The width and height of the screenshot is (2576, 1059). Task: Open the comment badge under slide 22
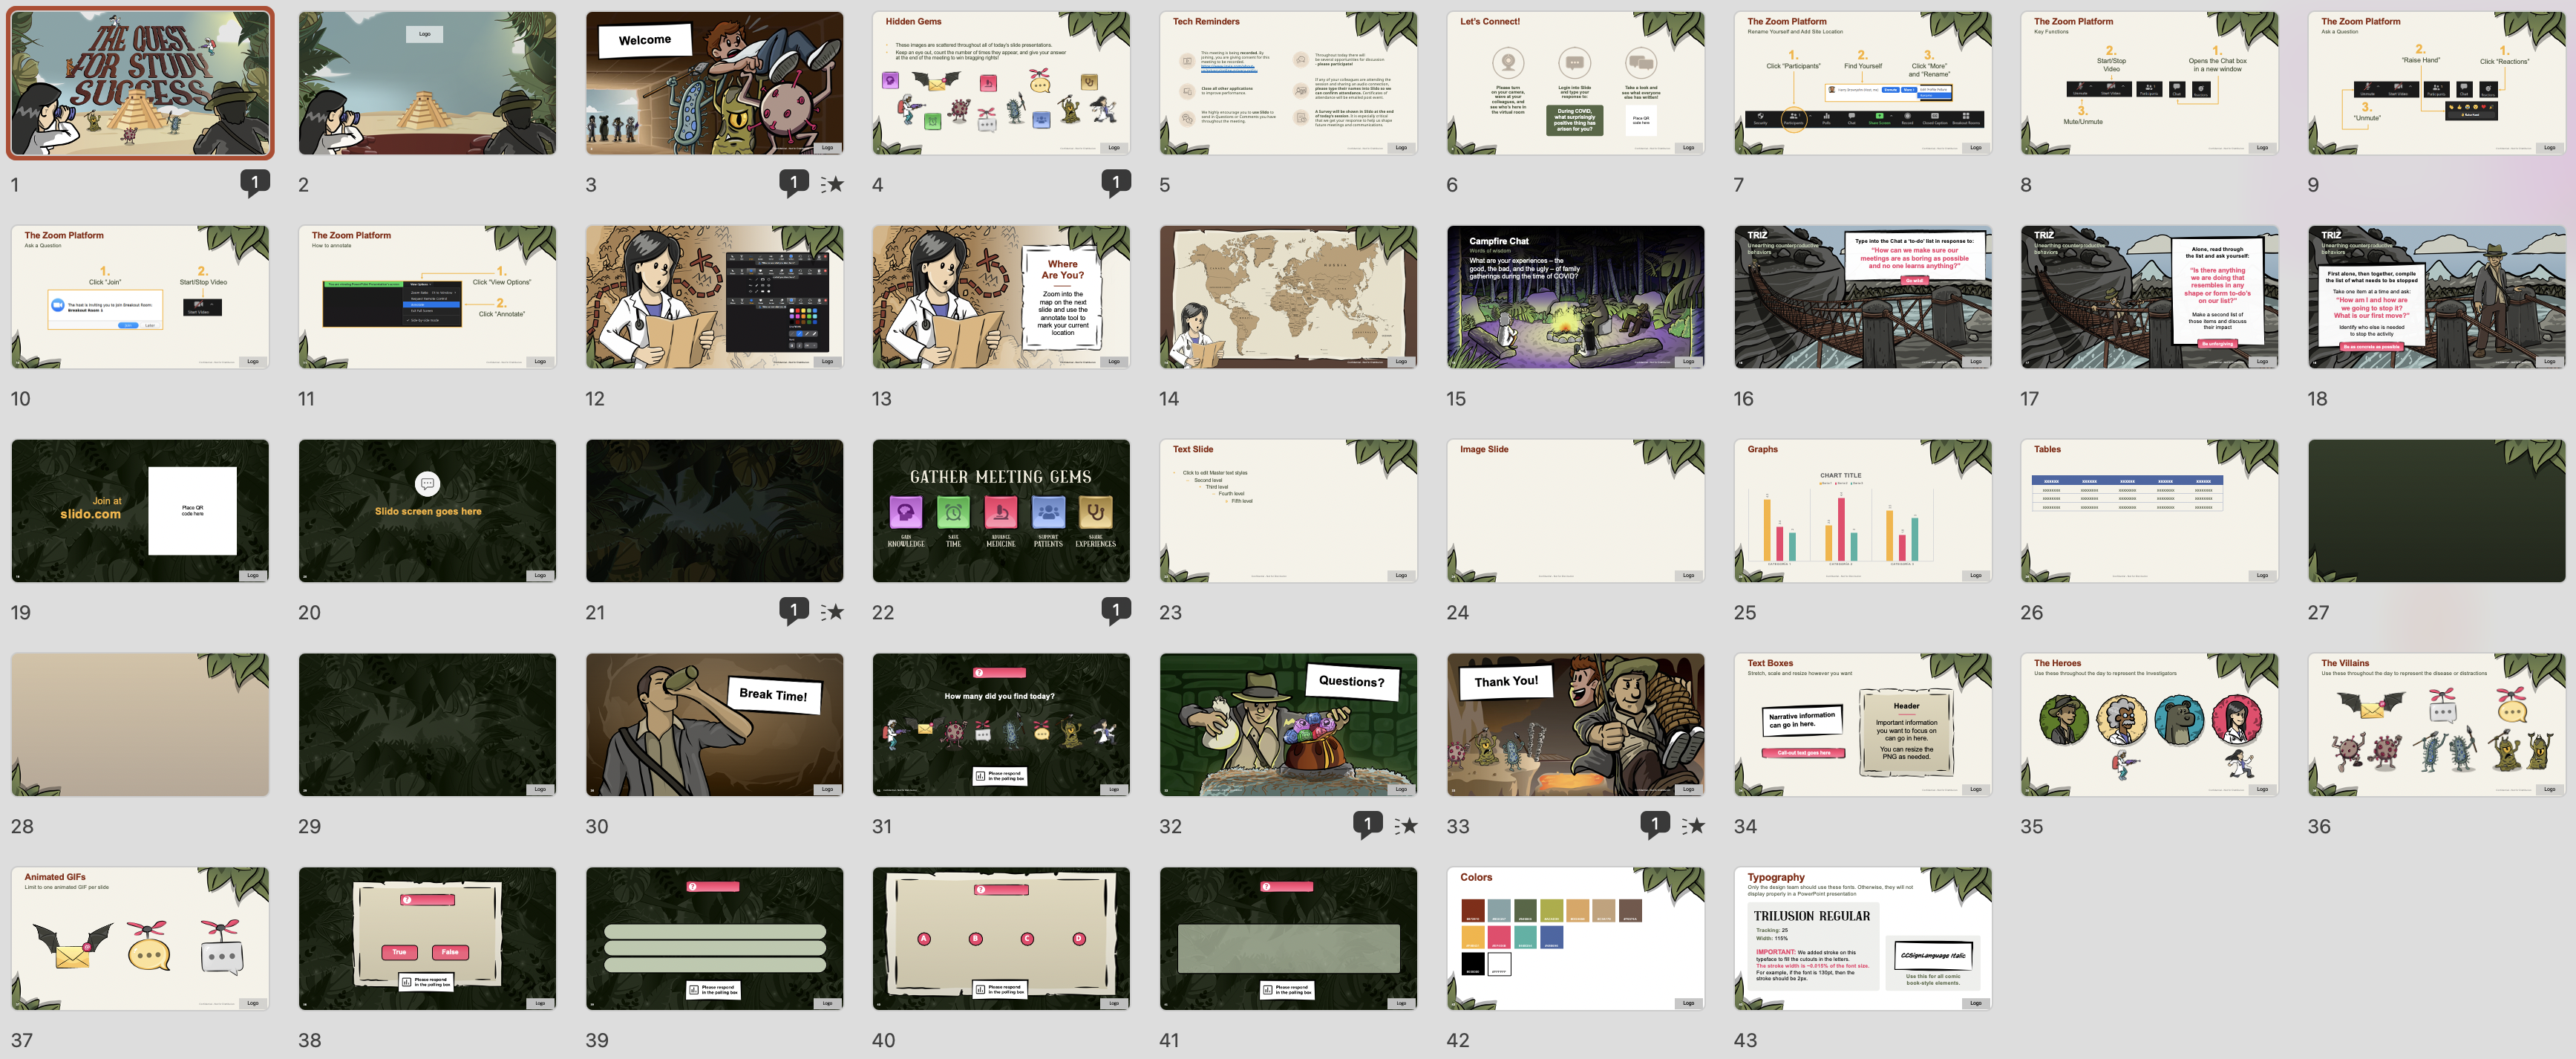1116,611
